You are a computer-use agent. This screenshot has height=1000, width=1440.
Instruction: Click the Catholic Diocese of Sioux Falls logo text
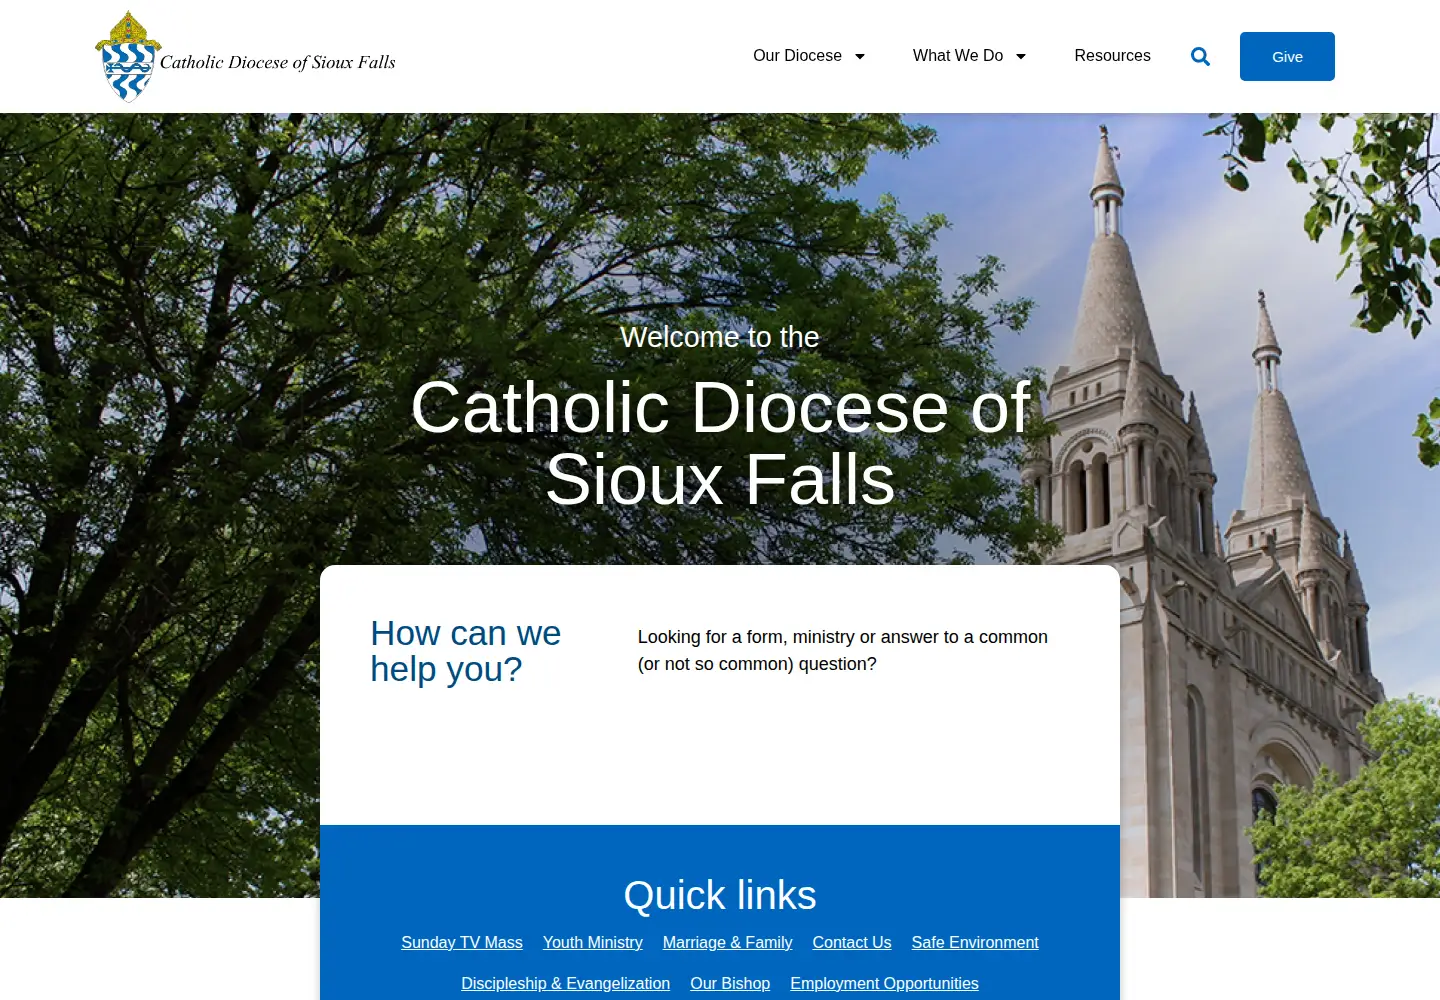point(278,62)
